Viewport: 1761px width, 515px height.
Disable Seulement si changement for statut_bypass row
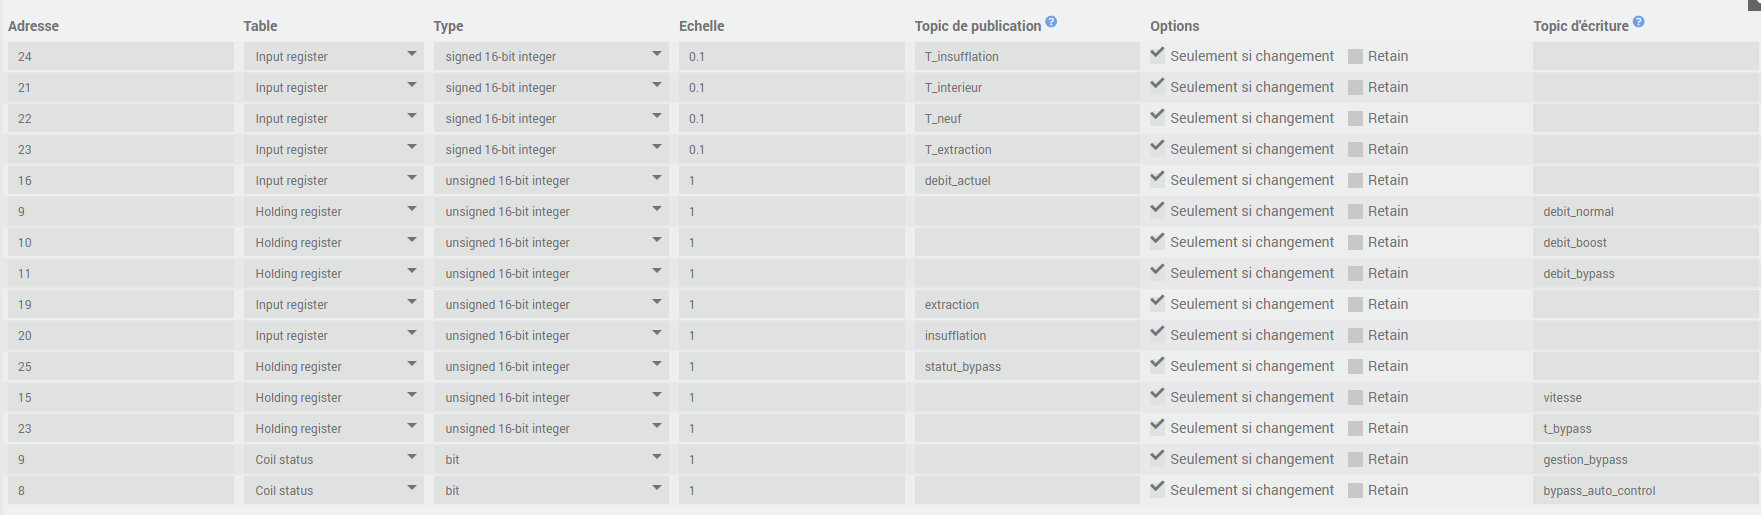(x=1157, y=365)
